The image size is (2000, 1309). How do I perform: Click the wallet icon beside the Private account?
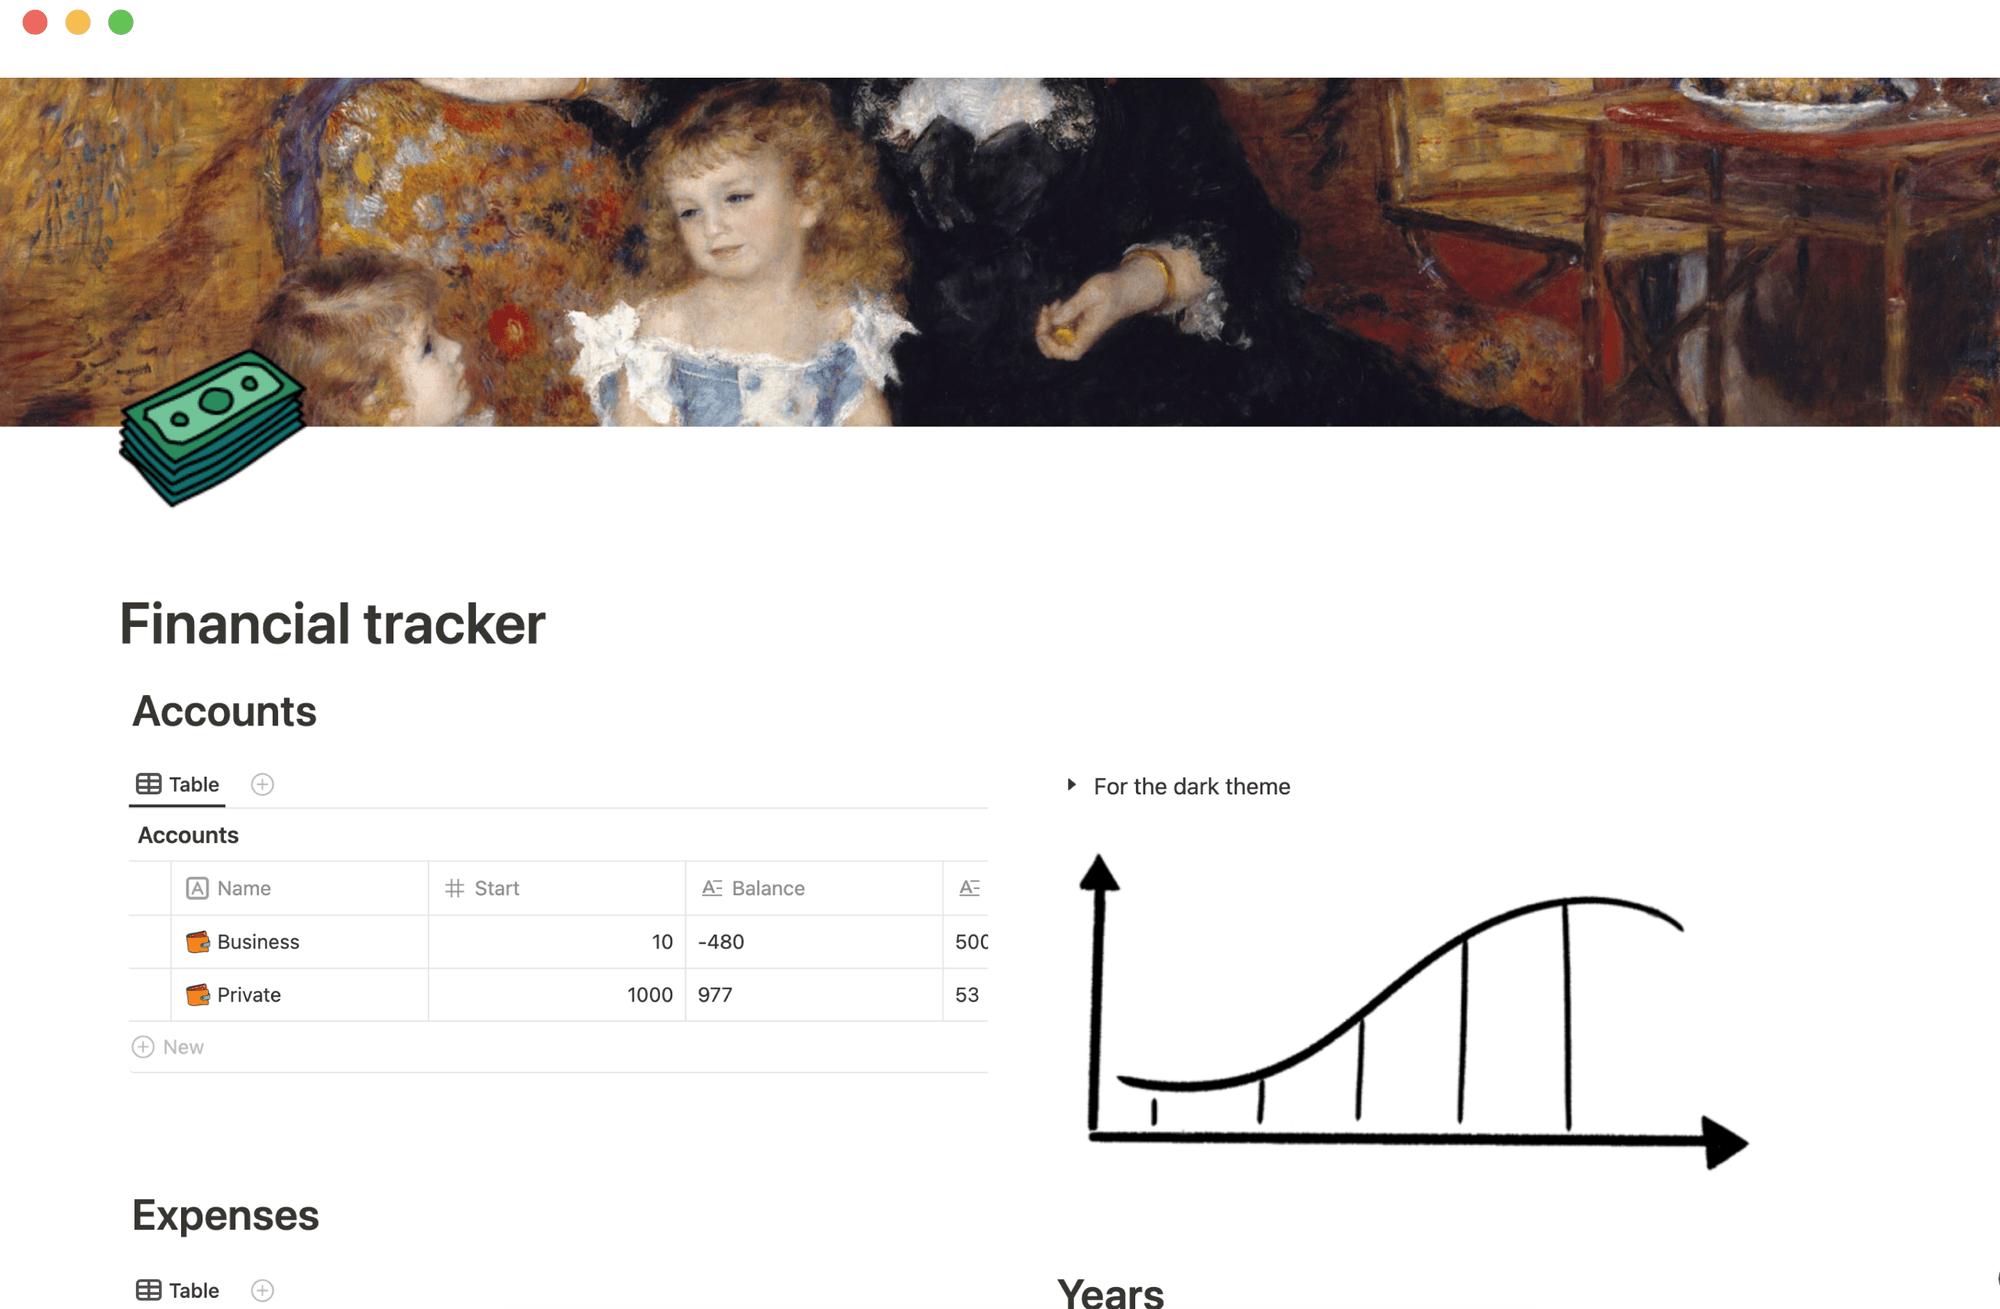click(x=197, y=994)
